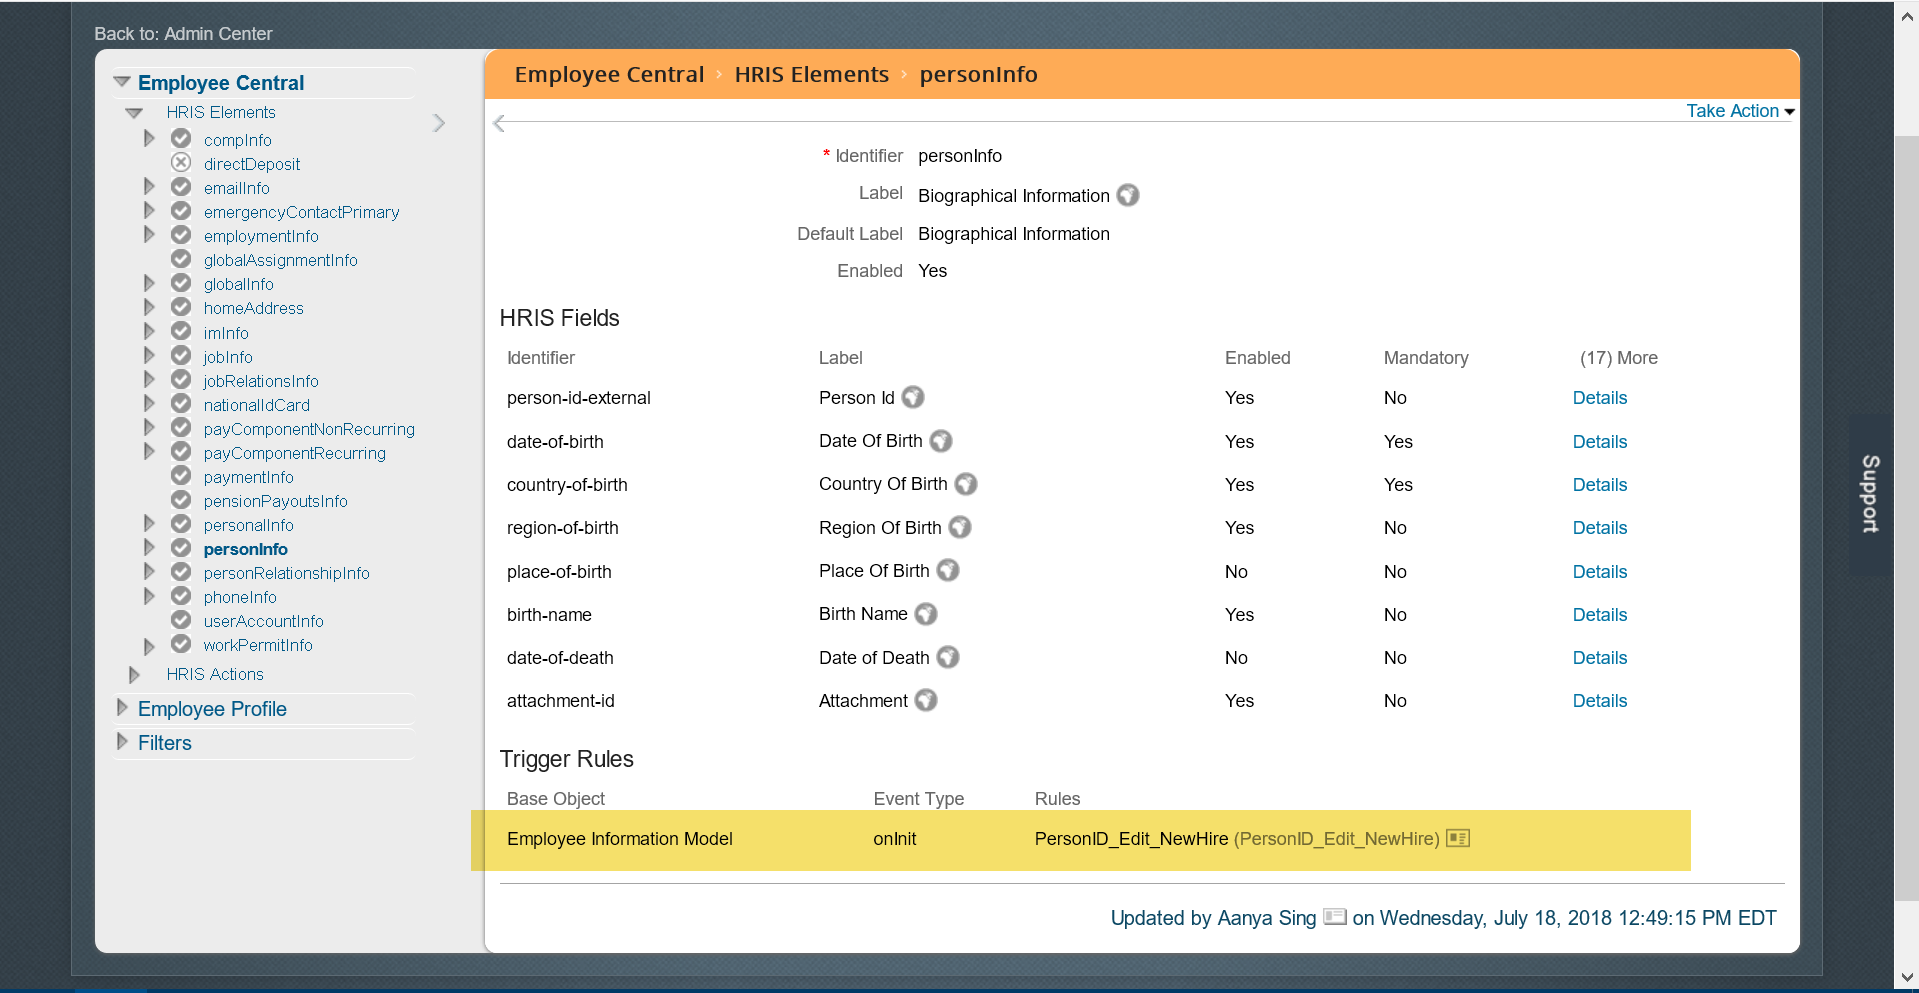The height and width of the screenshot is (993, 1919).
Task: Select employmentInfo in the tree
Action: pyautogui.click(x=261, y=236)
